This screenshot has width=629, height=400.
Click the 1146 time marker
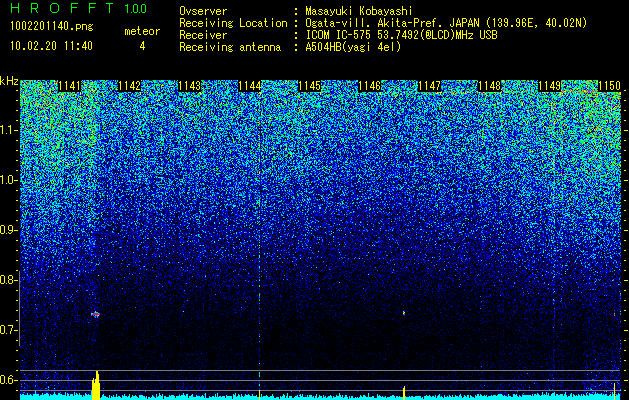369,86
